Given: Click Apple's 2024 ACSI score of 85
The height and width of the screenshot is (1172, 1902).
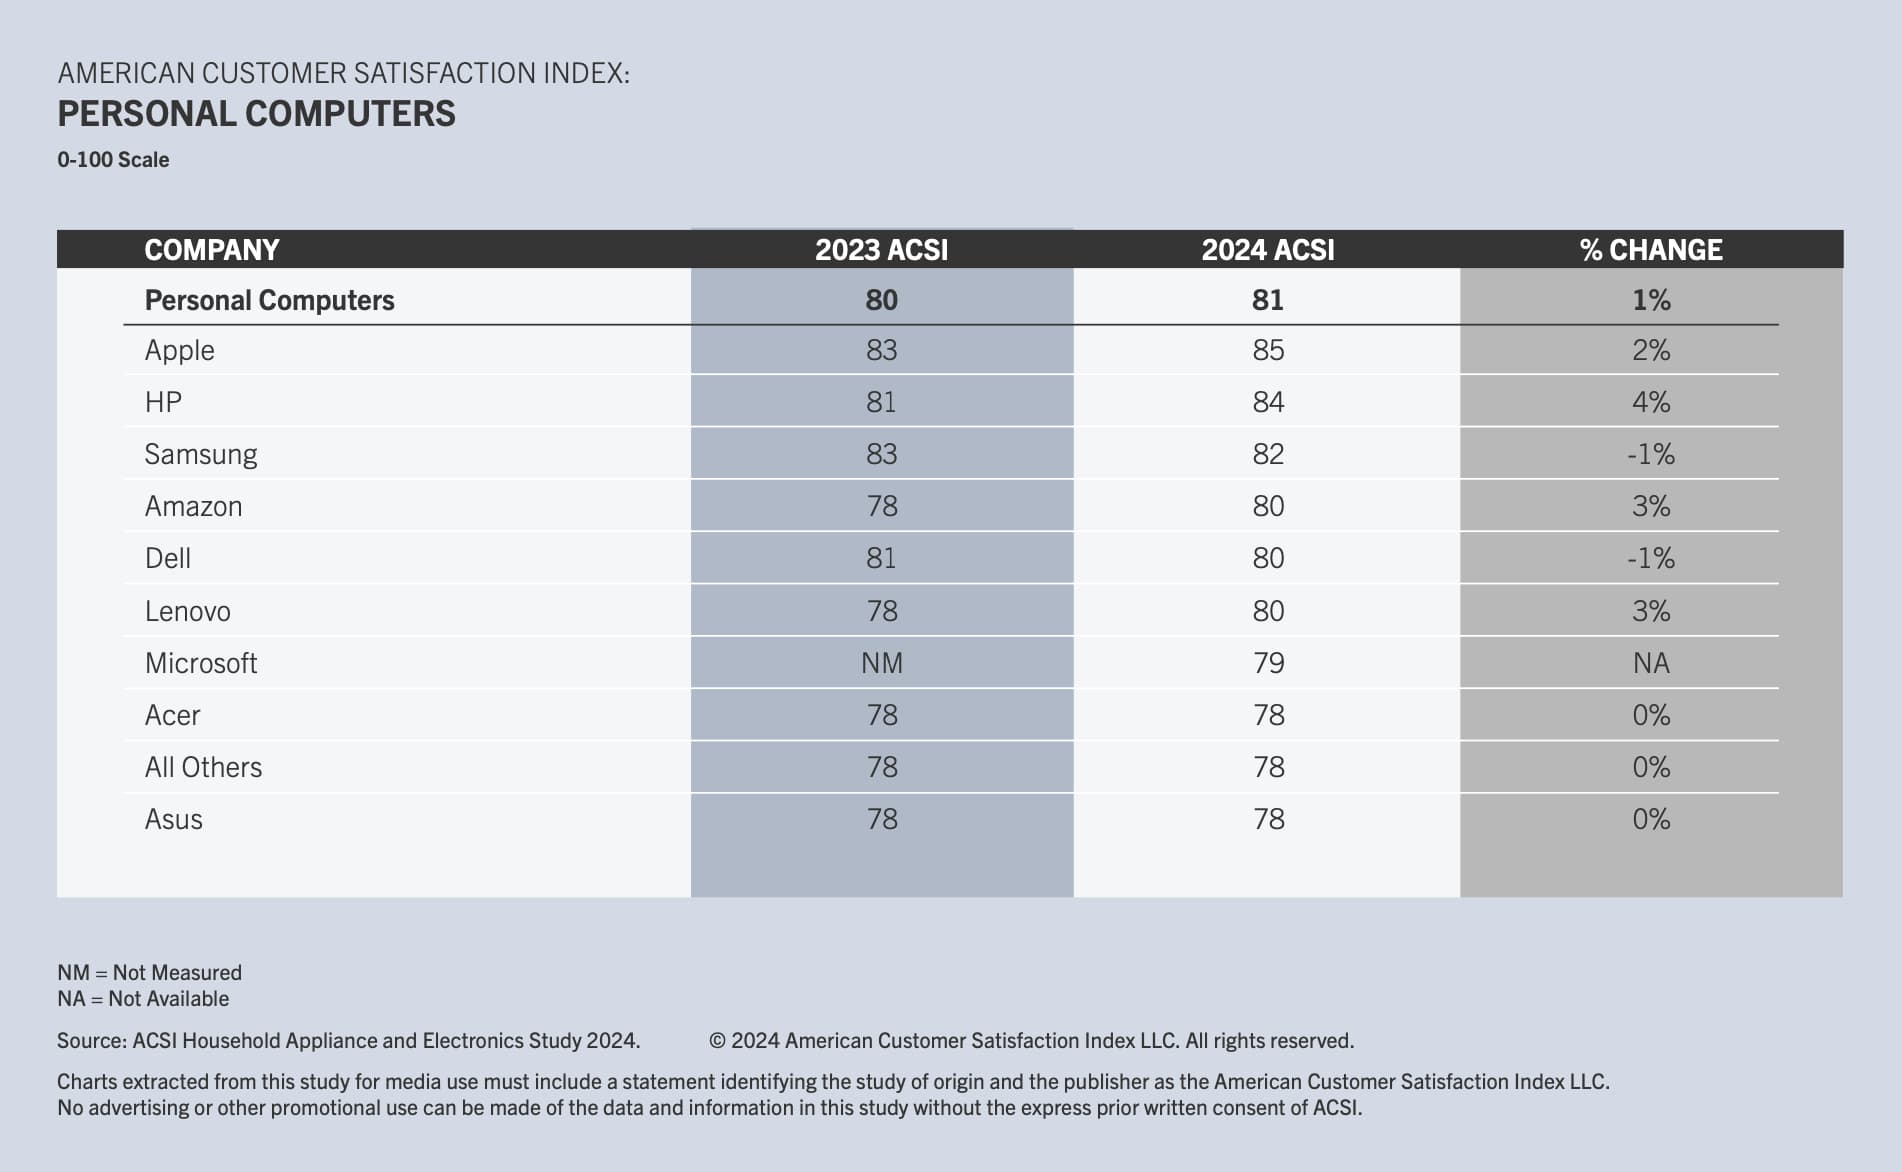Looking at the screenshot, I should 1267,351.
